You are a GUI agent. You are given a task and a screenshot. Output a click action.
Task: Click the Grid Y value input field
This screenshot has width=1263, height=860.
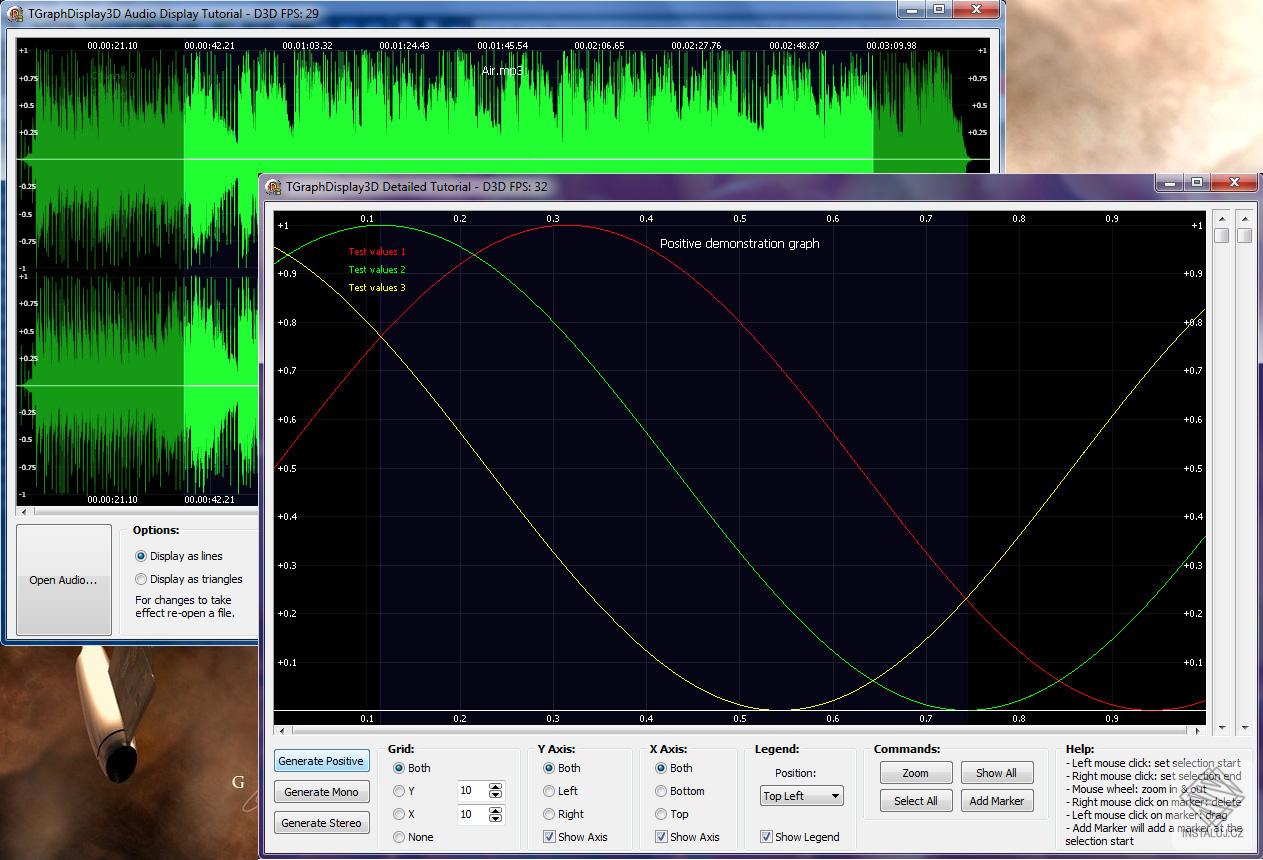(x=471, y=791)
